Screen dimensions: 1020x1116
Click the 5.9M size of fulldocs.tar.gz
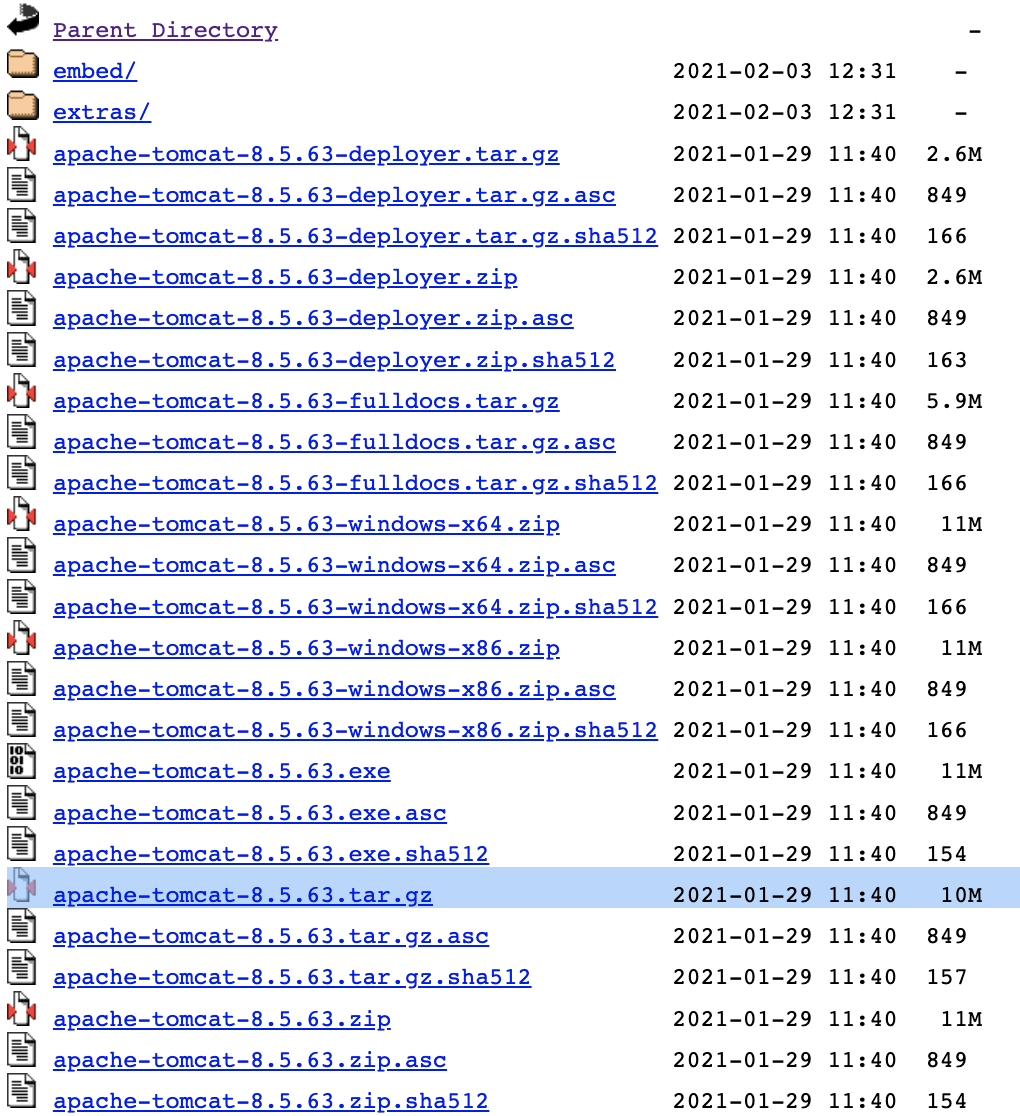955,401
